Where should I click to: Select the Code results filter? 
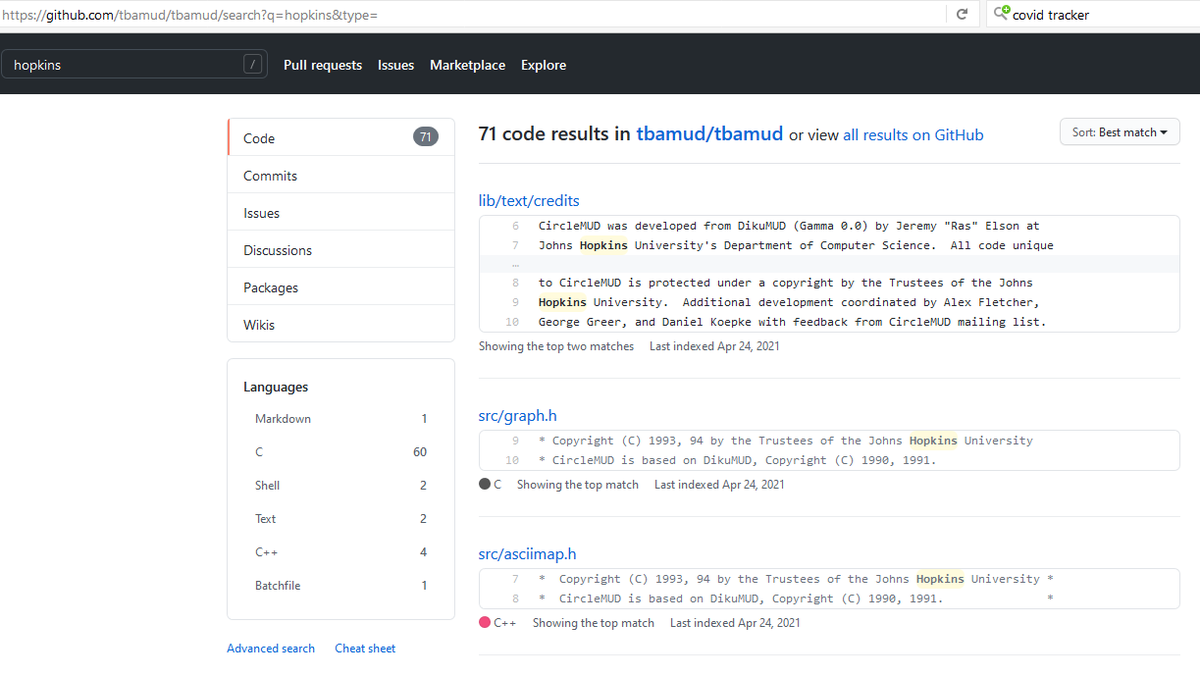[x=341, y=138]
